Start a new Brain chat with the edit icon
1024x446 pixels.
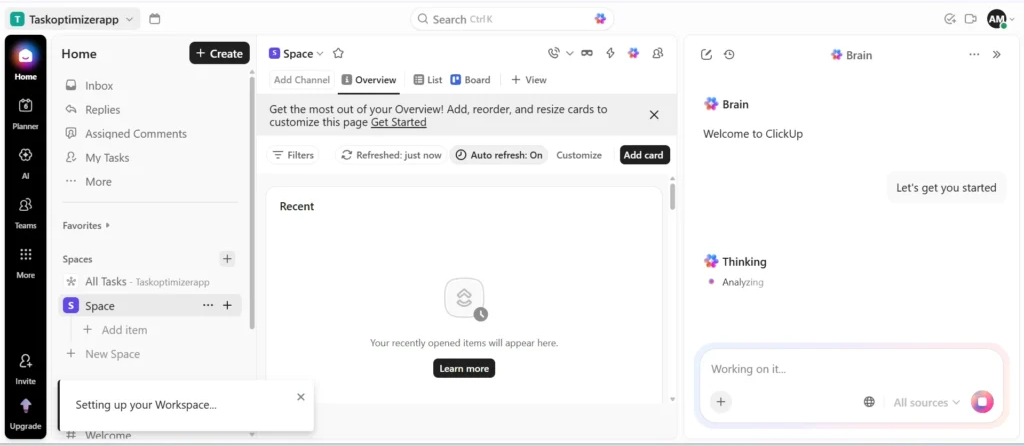pos(706,55)
